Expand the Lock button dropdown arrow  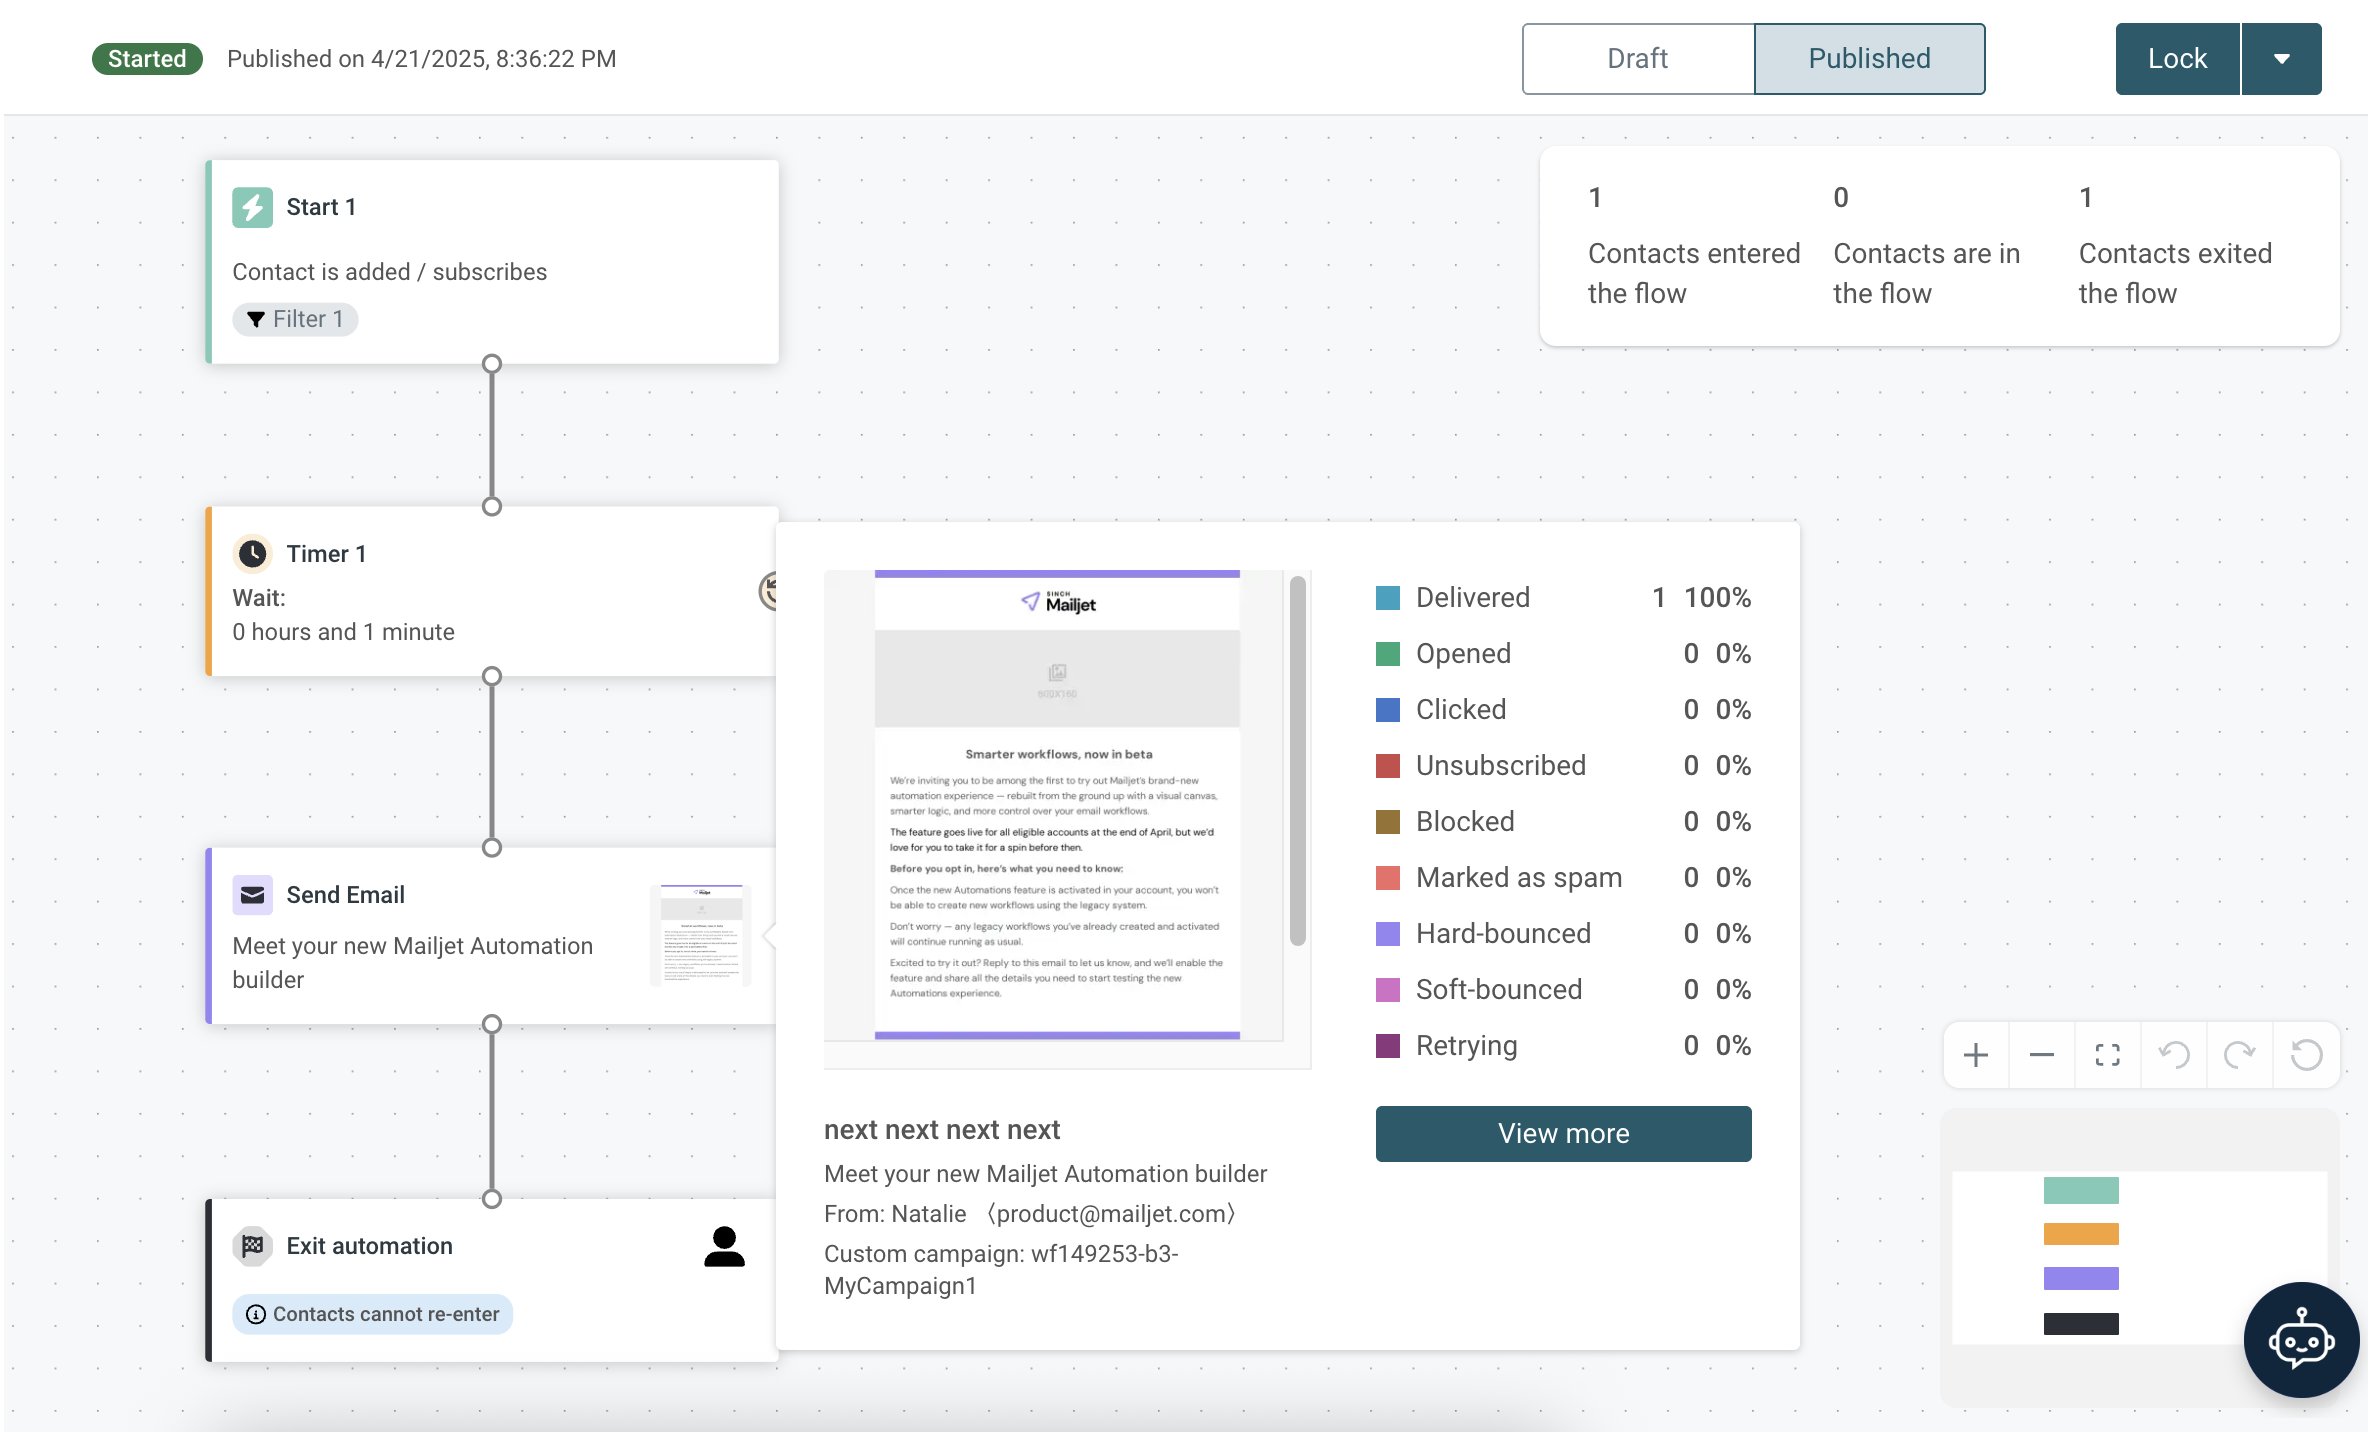(x=2282, y=59)
